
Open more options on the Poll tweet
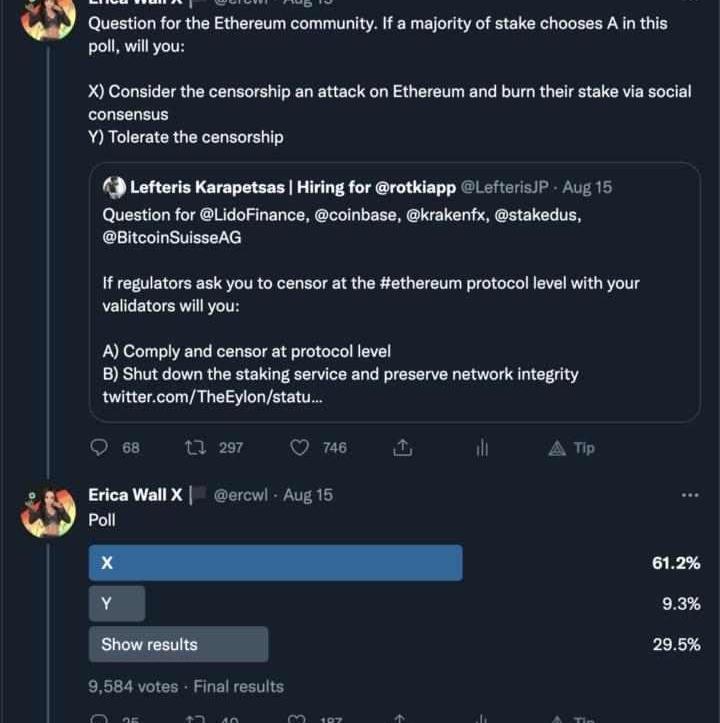[x=690, y=495]
